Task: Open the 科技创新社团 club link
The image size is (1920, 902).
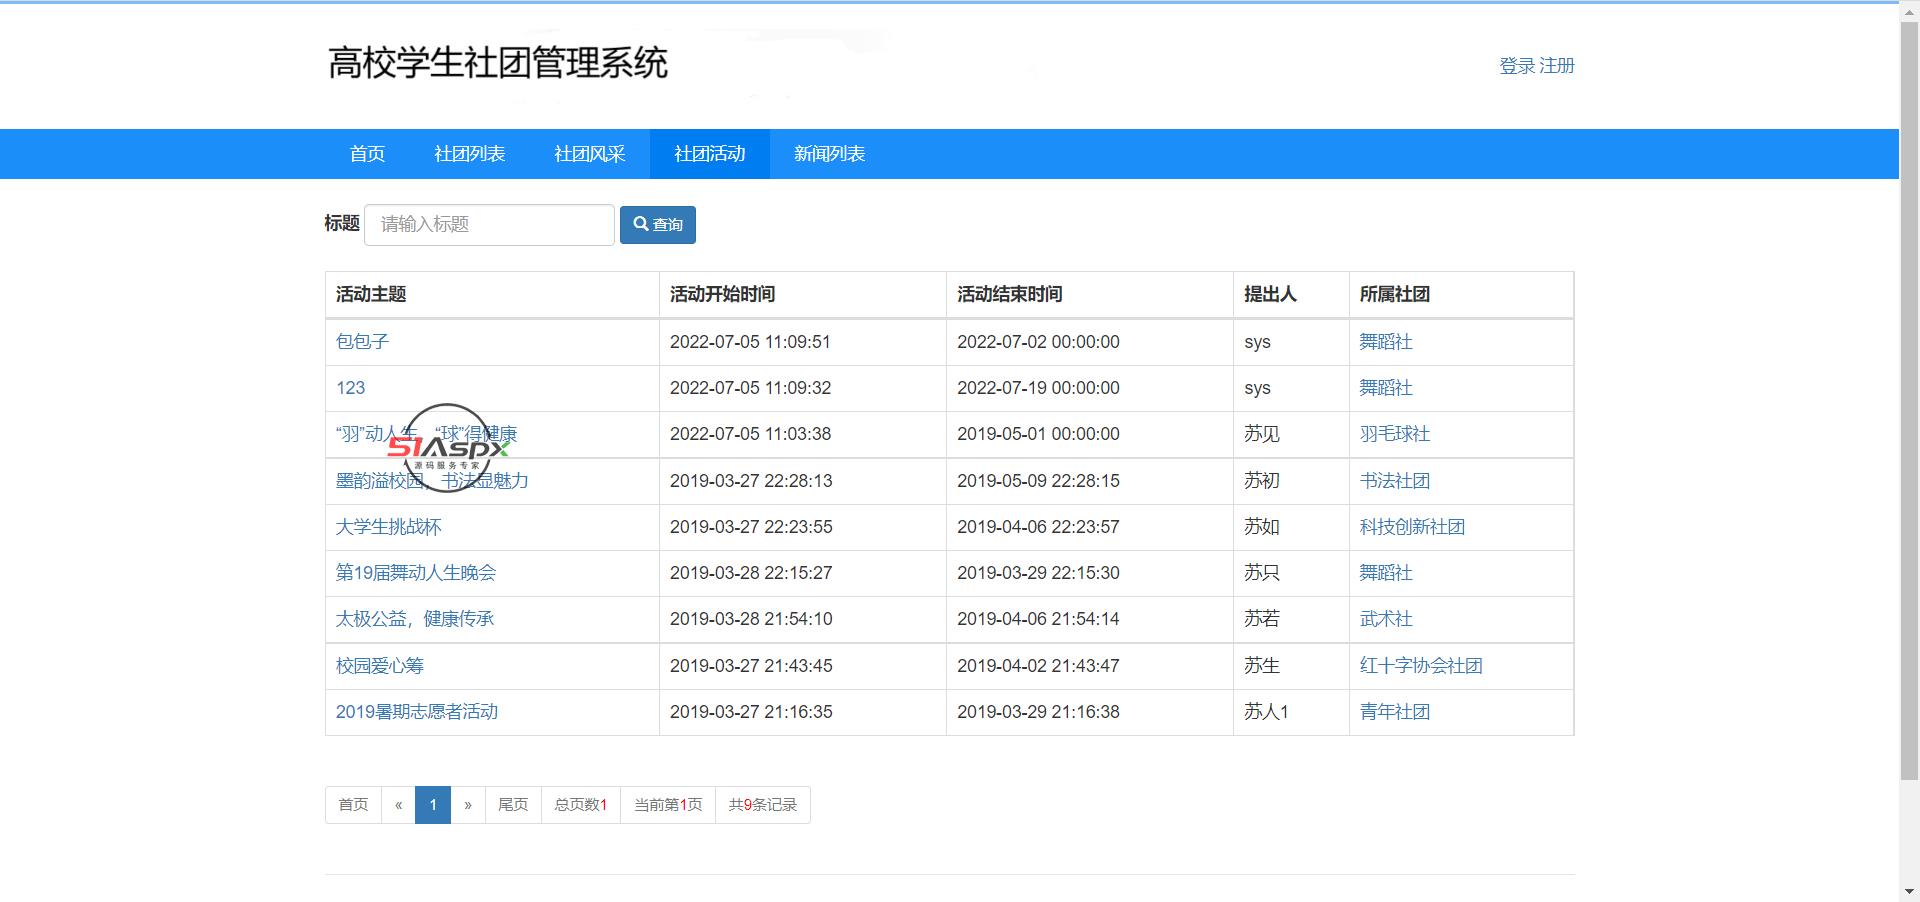Action: coord(1411,527)
